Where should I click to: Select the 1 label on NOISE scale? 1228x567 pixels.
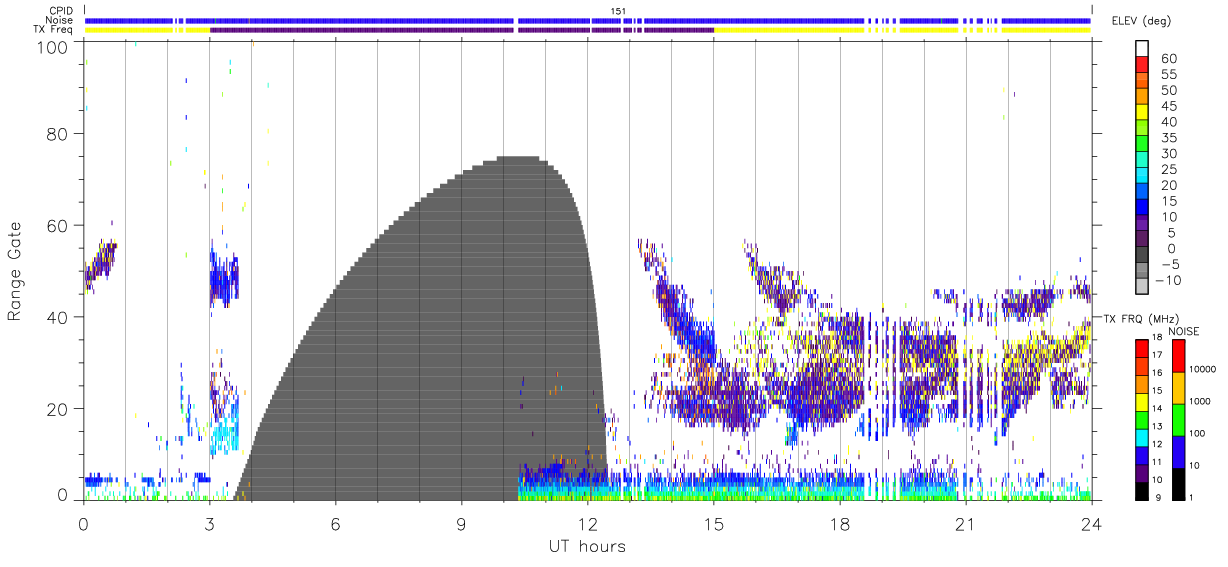(1190, 497)
